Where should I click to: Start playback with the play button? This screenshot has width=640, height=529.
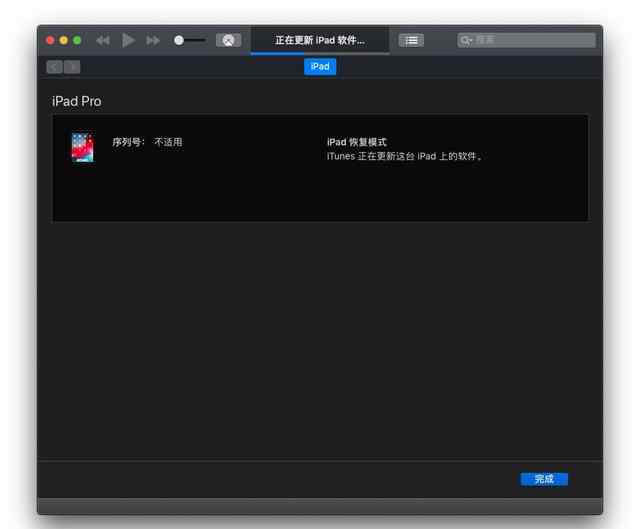click(128, 40)
